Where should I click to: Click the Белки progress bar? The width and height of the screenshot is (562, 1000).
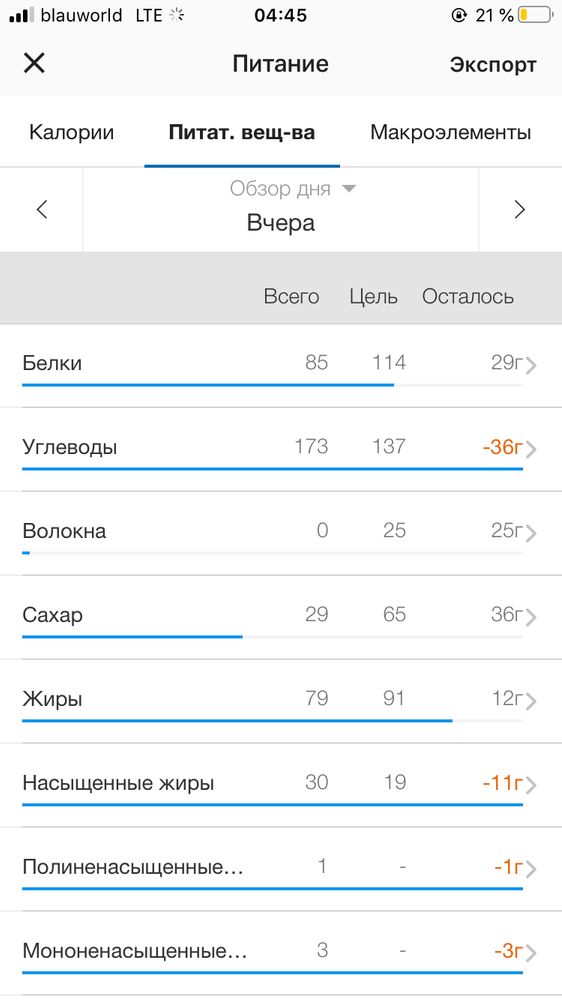pos(272,385)
